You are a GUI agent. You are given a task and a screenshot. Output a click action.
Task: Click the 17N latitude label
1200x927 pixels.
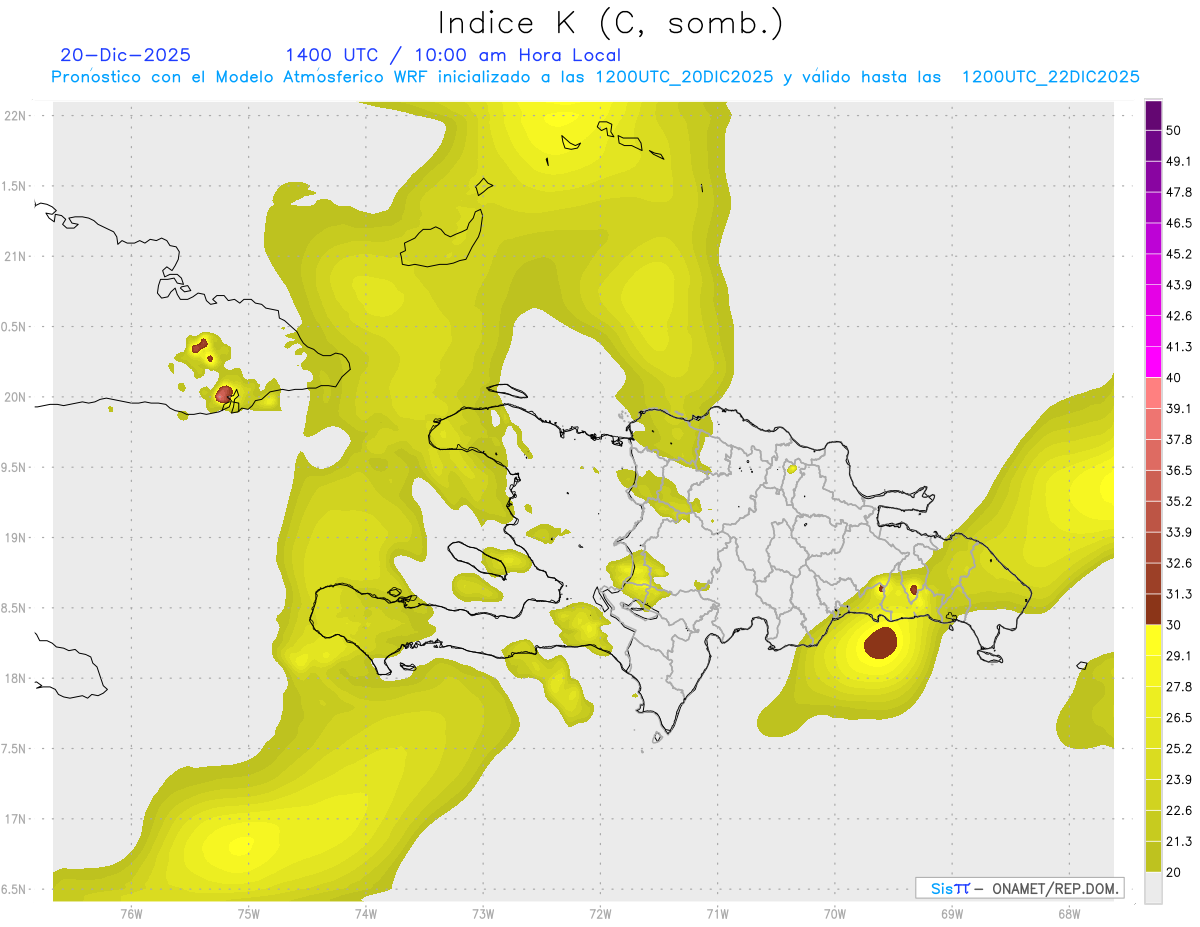(x=15, y=819)
